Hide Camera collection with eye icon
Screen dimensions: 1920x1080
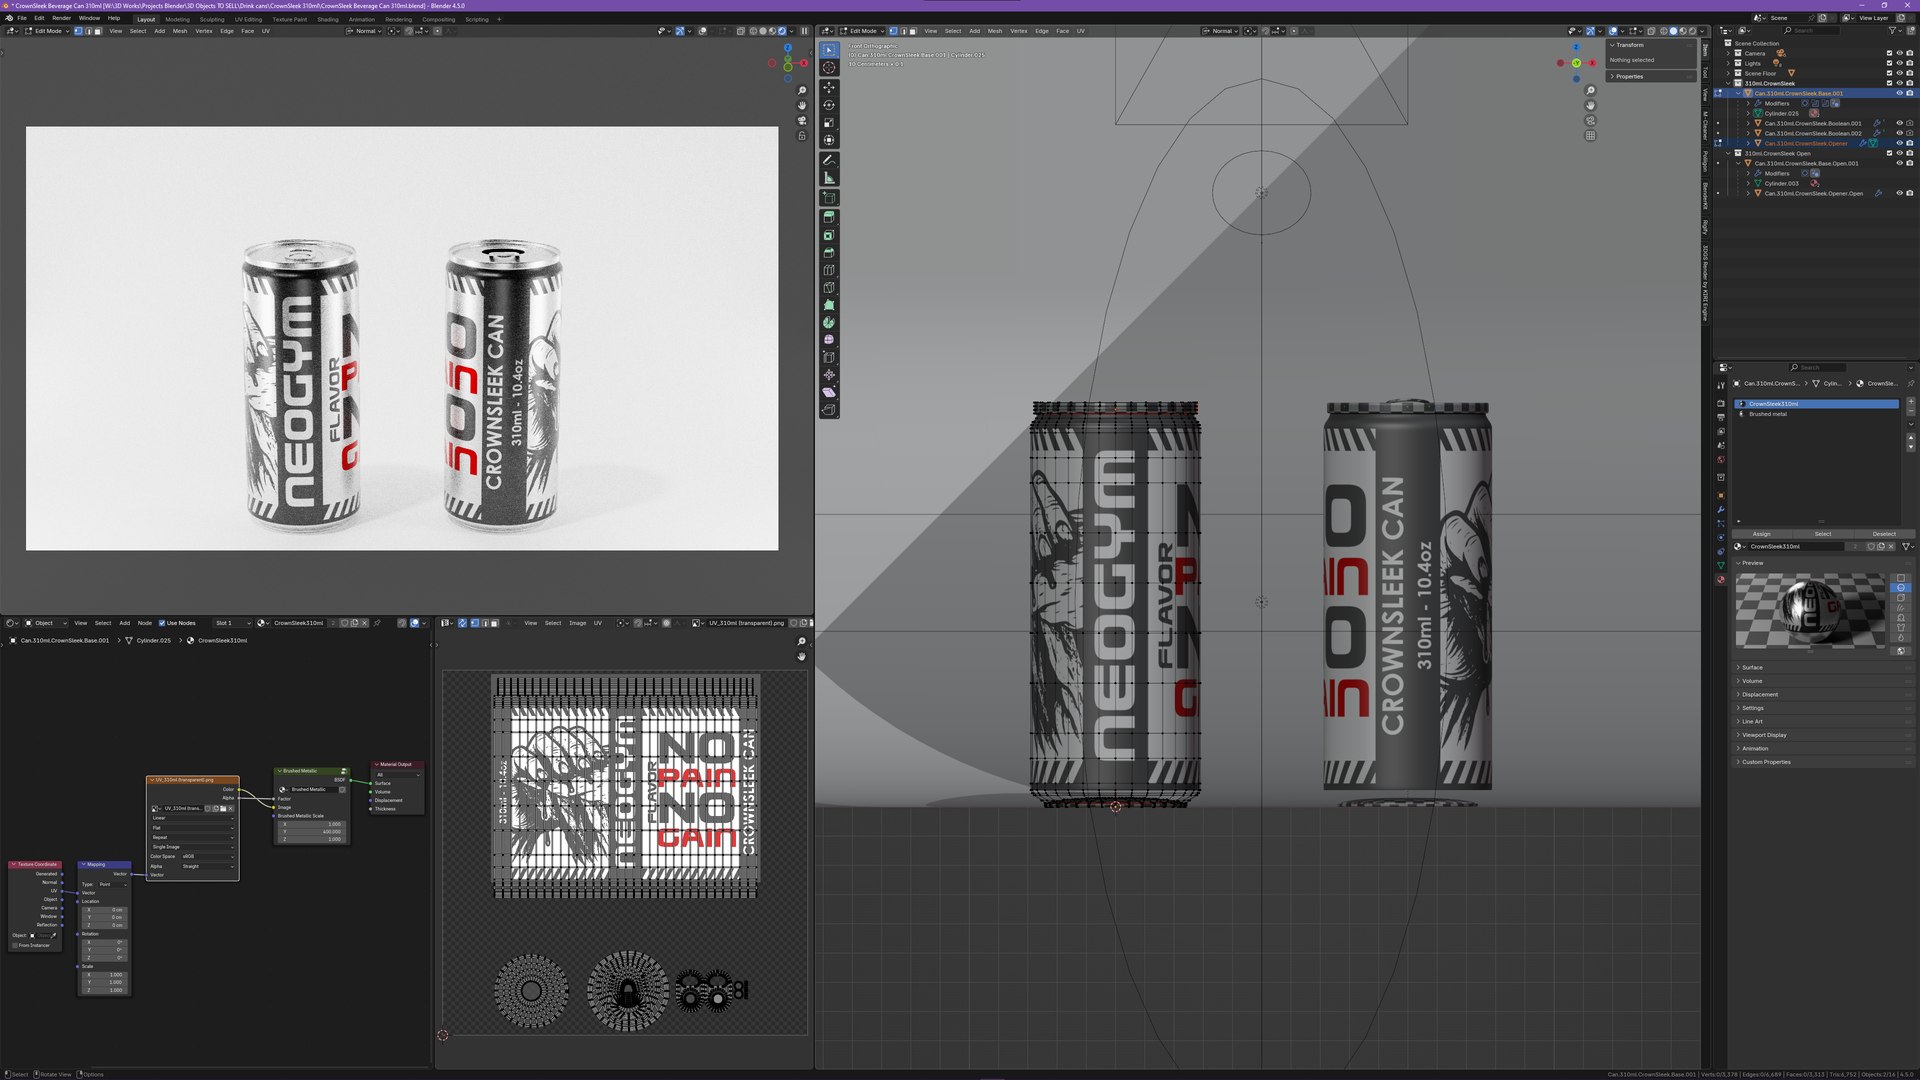(x=1899, y=53)
